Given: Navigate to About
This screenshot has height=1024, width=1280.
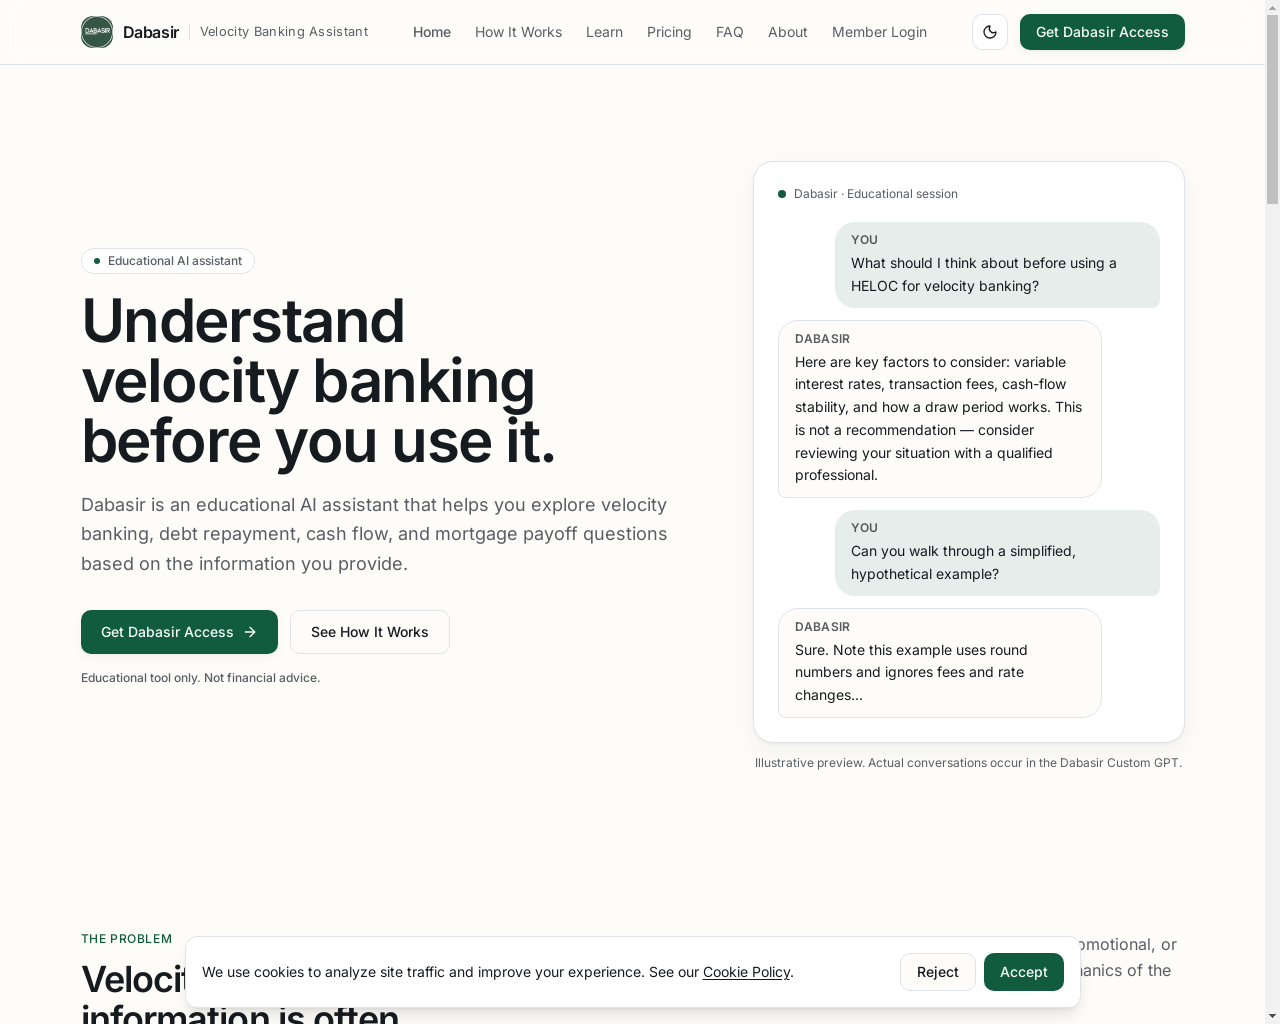Looking at the screenshot, I should [x=788, y=32].
